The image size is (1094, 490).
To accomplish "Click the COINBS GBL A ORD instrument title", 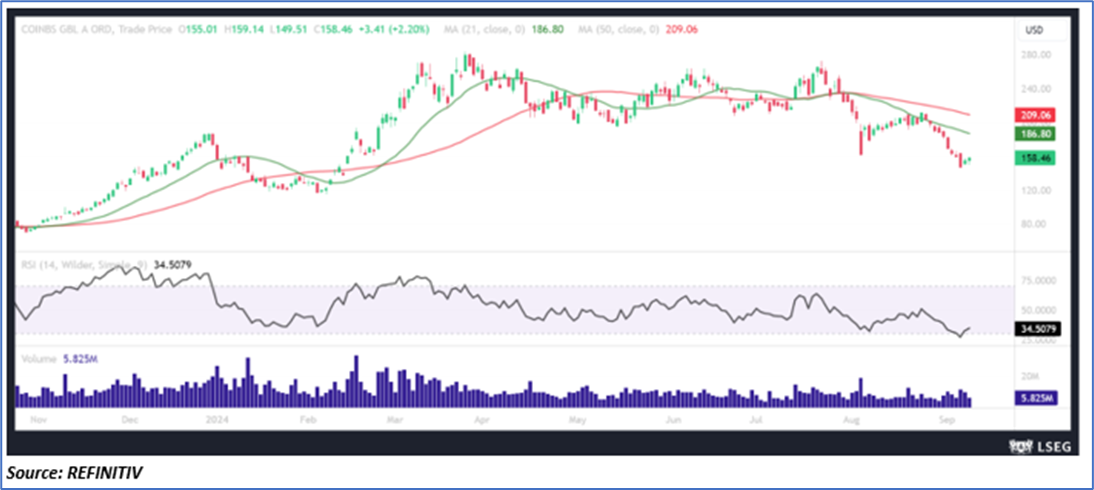I will (x=66, y=29).
